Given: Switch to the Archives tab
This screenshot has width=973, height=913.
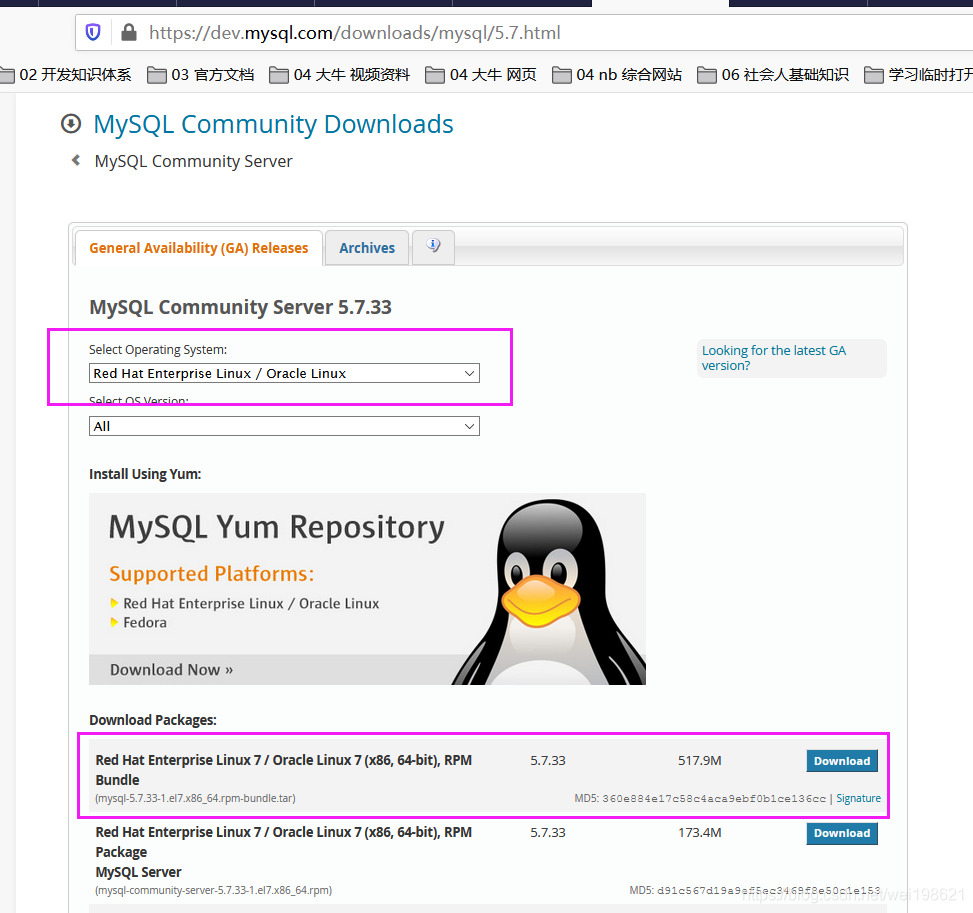Looking at the screenshot, I should [x=367, y=248].
